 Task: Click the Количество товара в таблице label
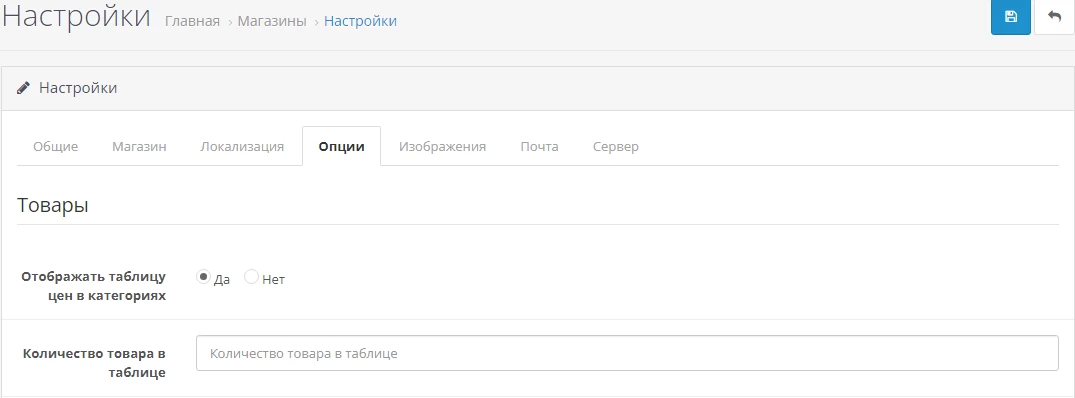[x=95, y=363]
